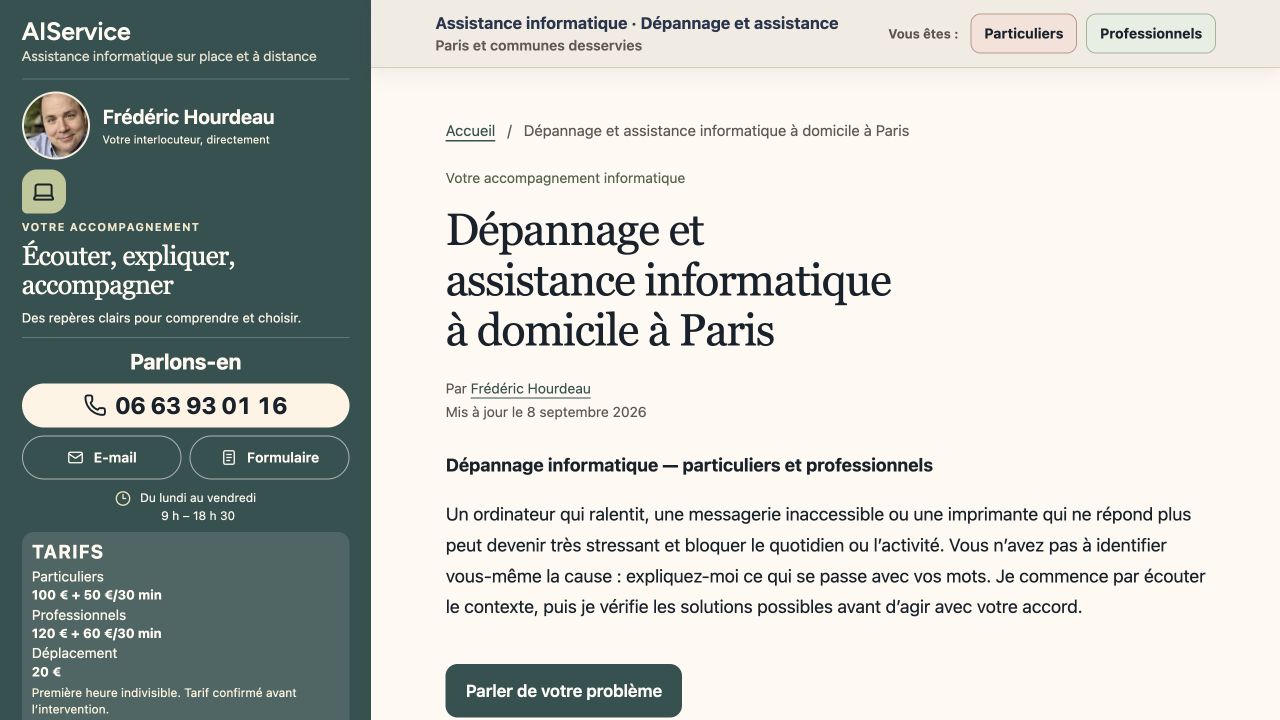Screen dimensions: 1280x720
Task: Click the Frédéric Hourdeau name in the sidebar
Action: point(188,117)
